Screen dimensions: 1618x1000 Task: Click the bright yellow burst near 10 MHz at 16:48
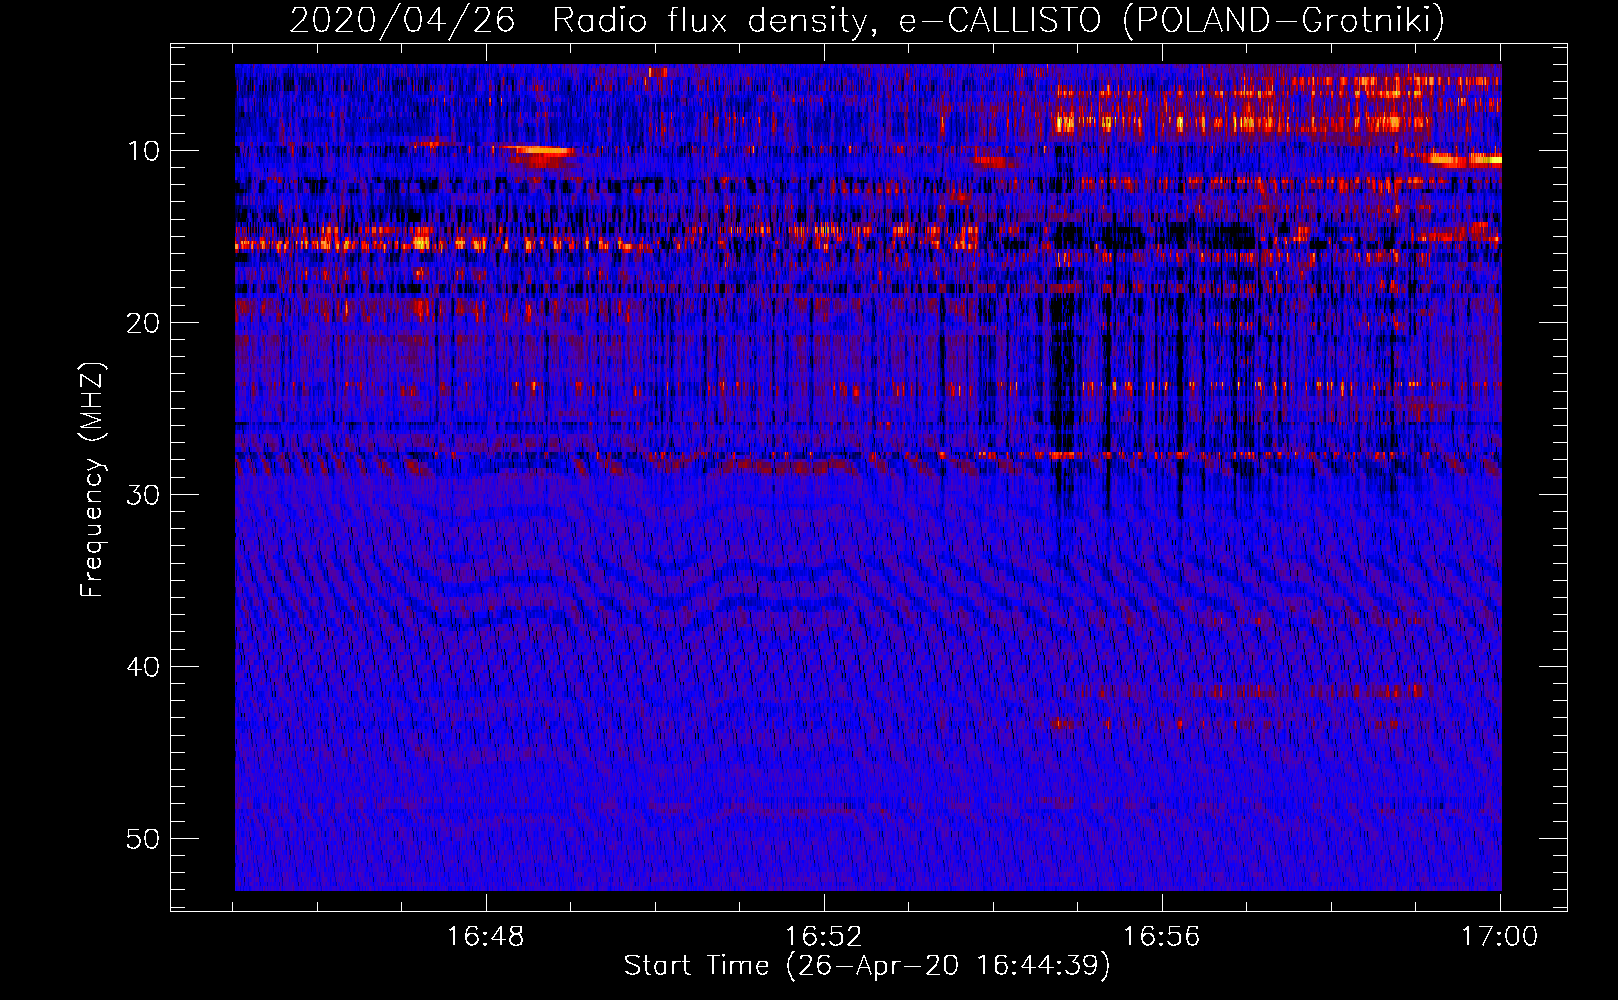tap(538, 152)
